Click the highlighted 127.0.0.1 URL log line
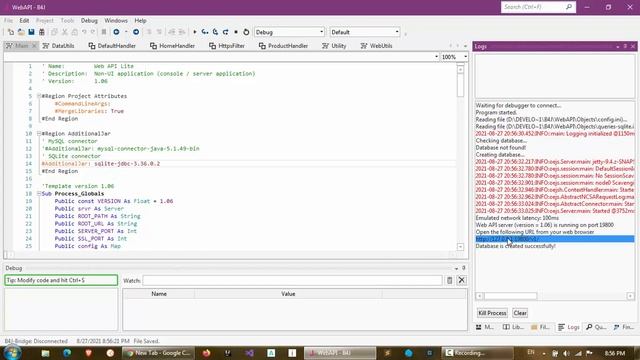Viewport: 640px width, 360px height. point(555,239)
